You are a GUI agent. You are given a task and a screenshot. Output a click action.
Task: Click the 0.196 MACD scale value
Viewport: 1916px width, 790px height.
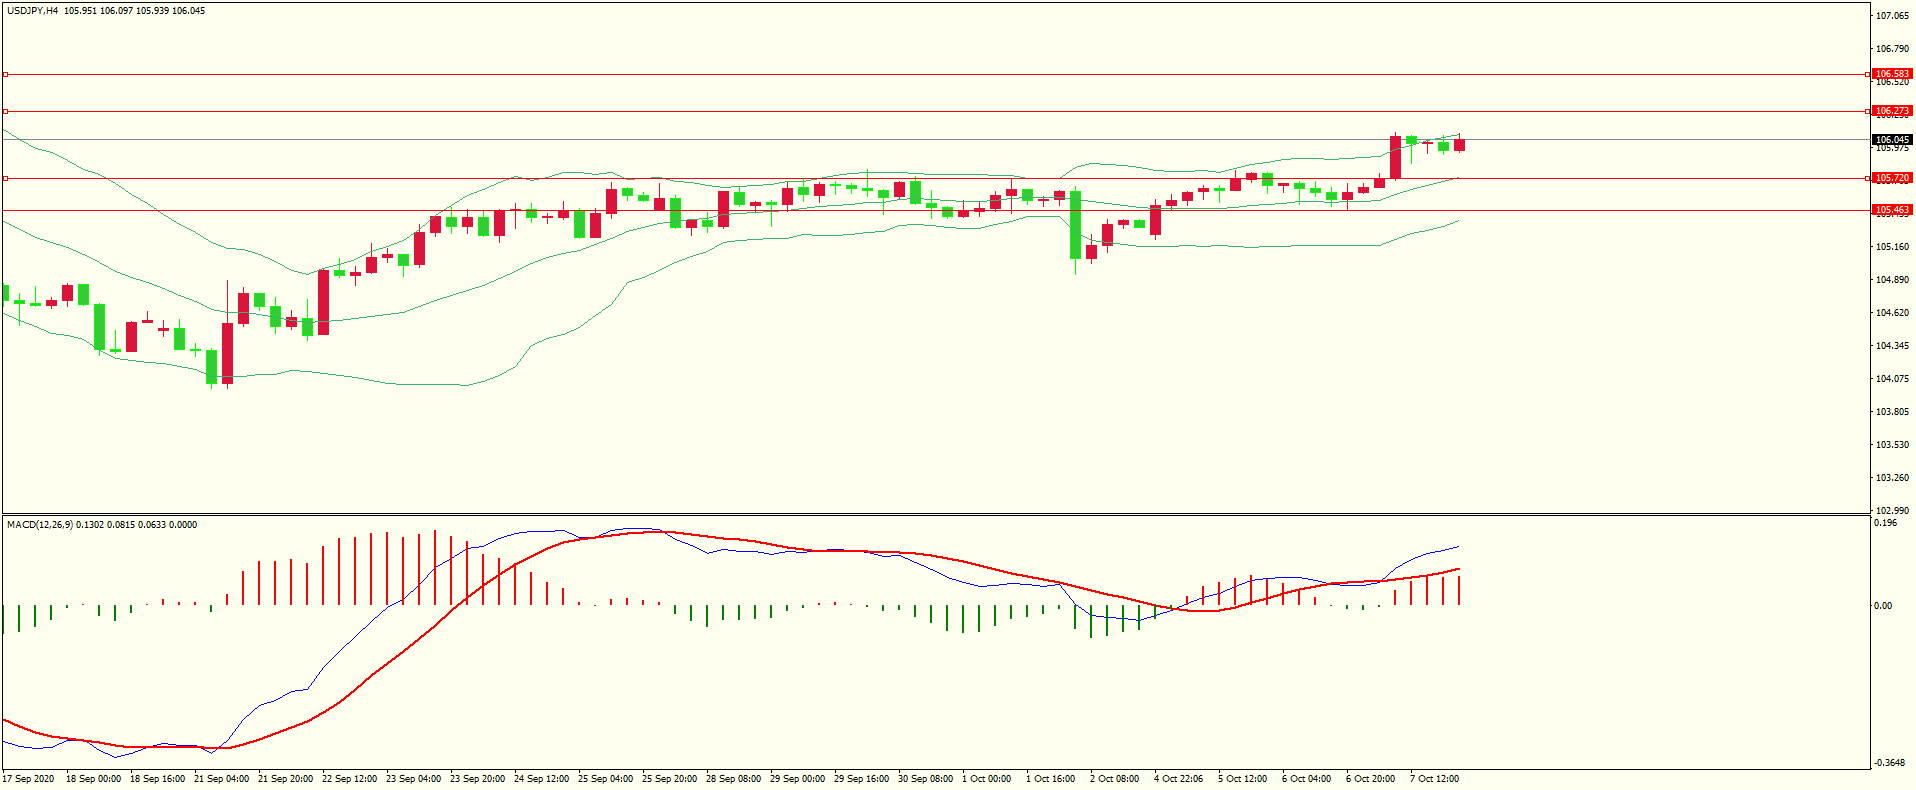[x=1886, y=523]
